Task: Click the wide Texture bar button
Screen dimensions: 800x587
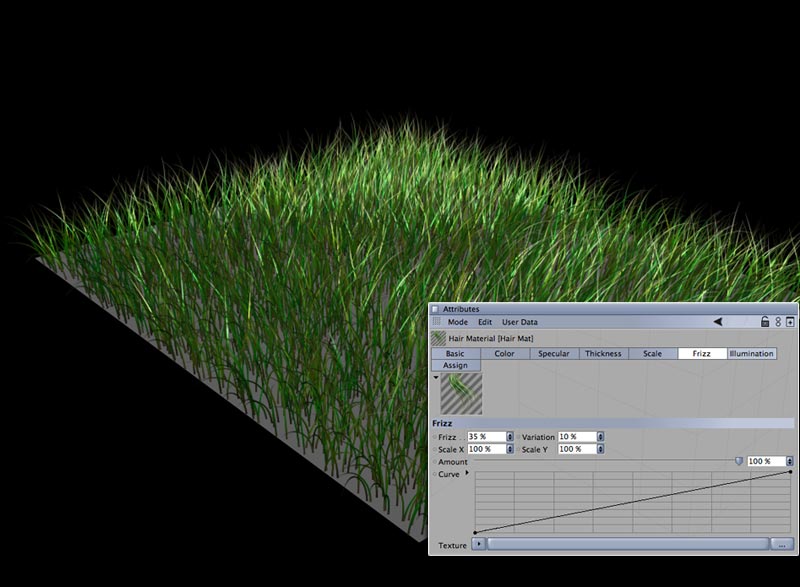Action: [x=628, y=544]
